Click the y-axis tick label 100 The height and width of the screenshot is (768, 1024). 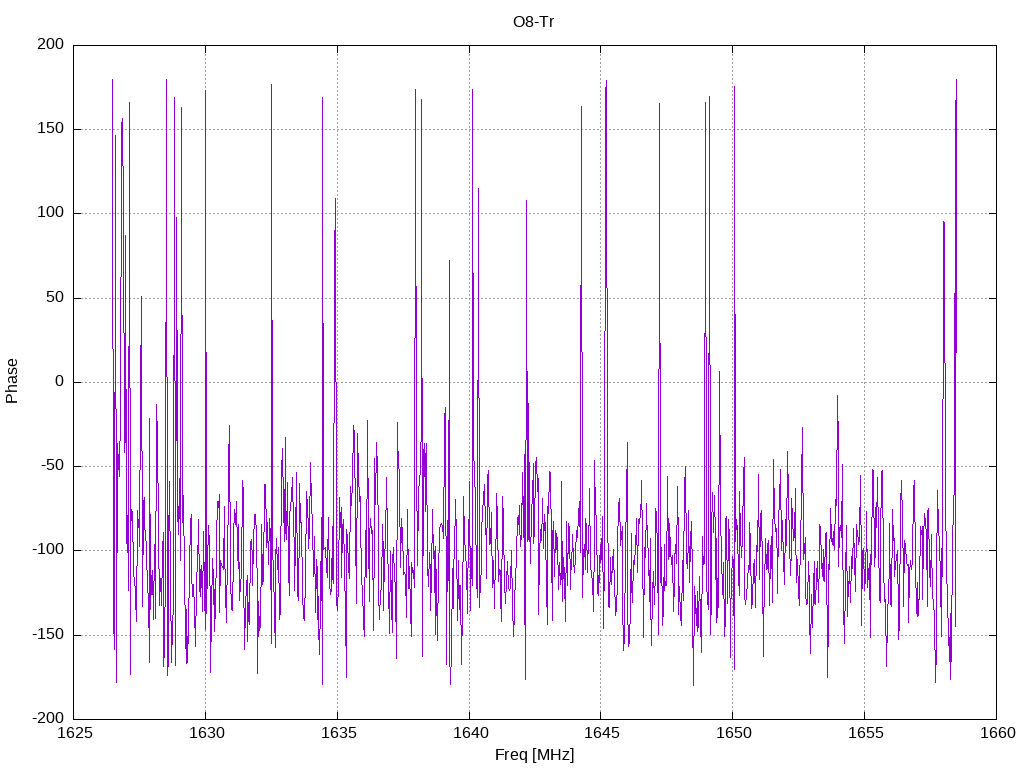(x=51, y=213)
